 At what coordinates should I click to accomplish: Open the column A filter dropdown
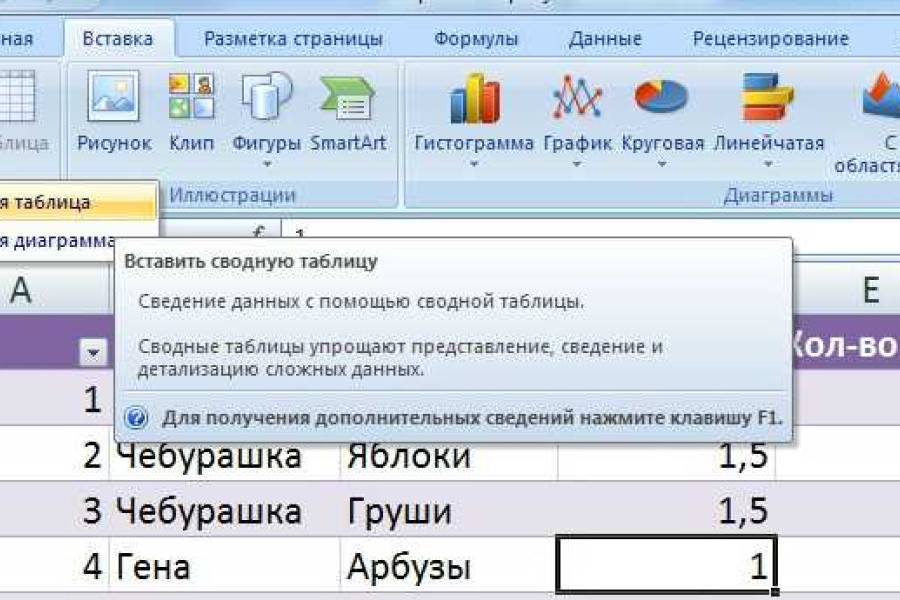93,351
